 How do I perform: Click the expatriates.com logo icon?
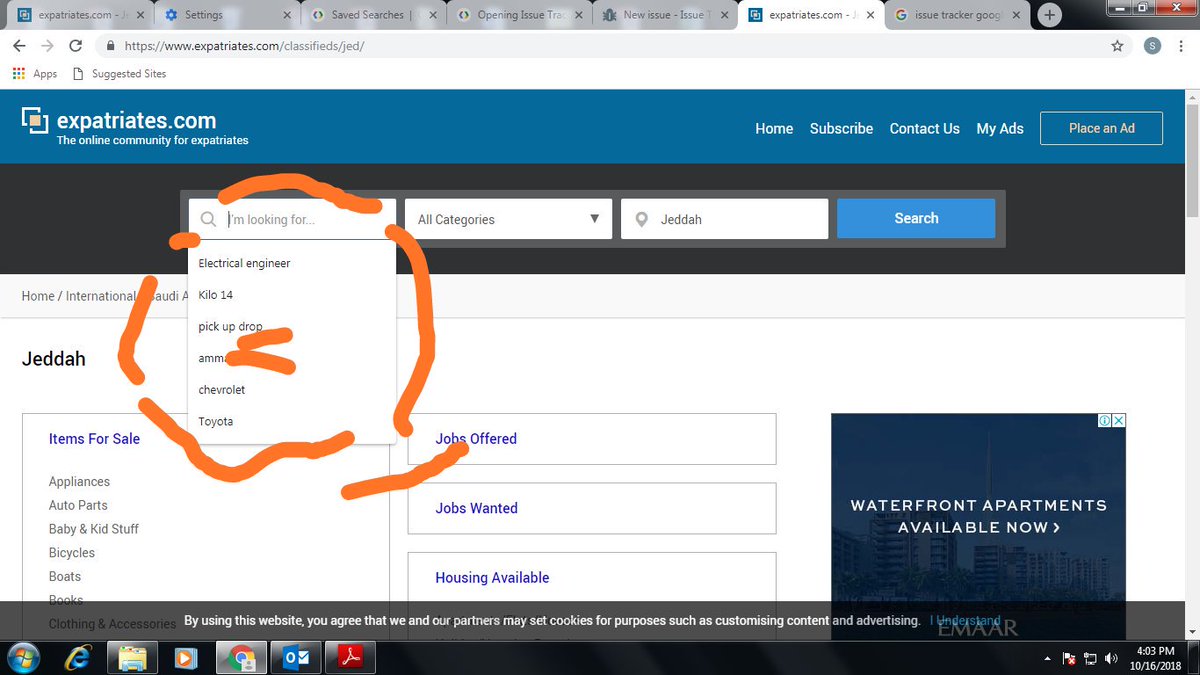click(35, 120)
